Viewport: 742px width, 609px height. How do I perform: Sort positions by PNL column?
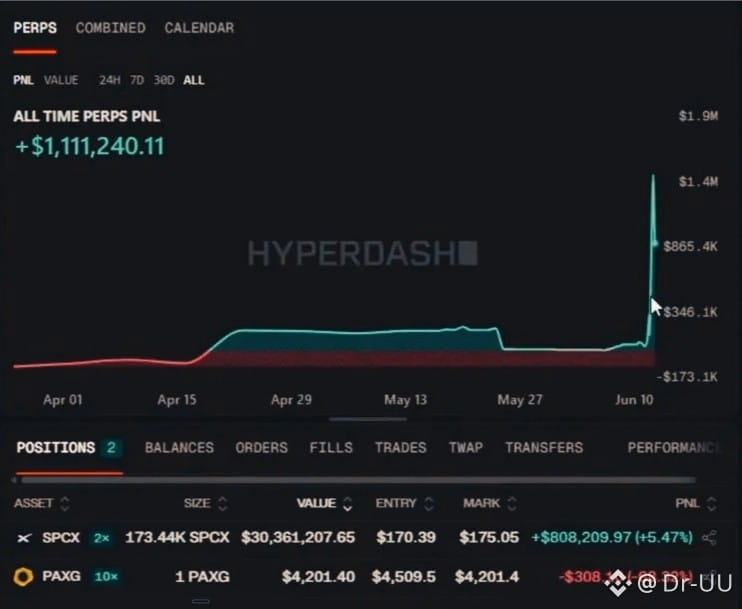pyautogui.click(x=696, y=503)
